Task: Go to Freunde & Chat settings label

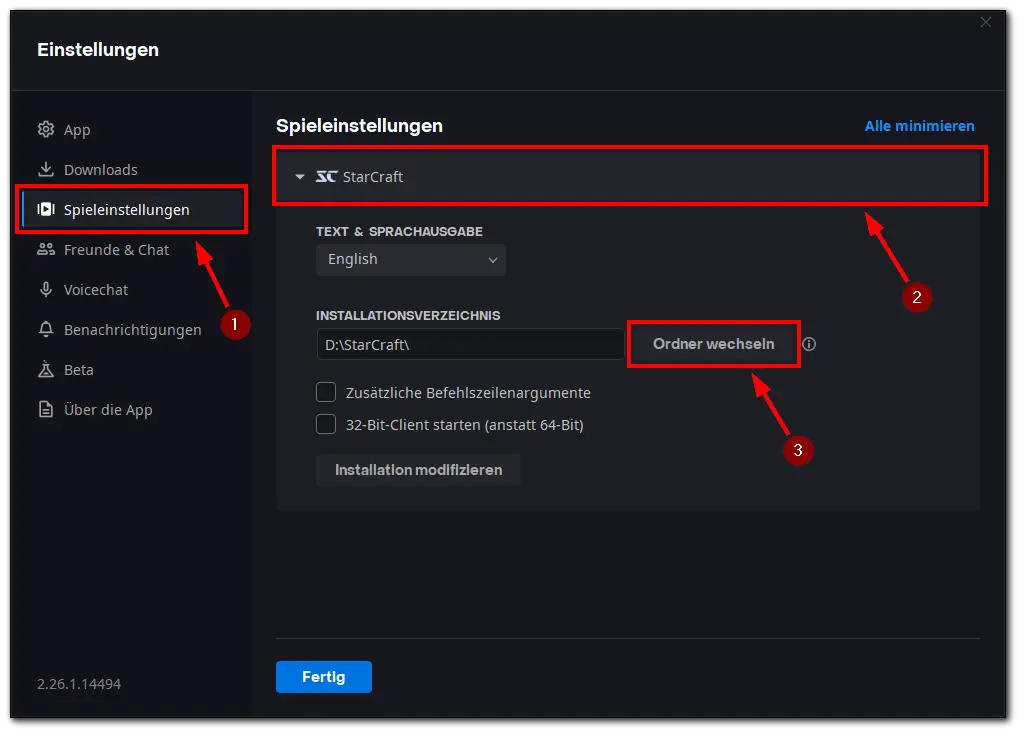Action: click(116, 249)
